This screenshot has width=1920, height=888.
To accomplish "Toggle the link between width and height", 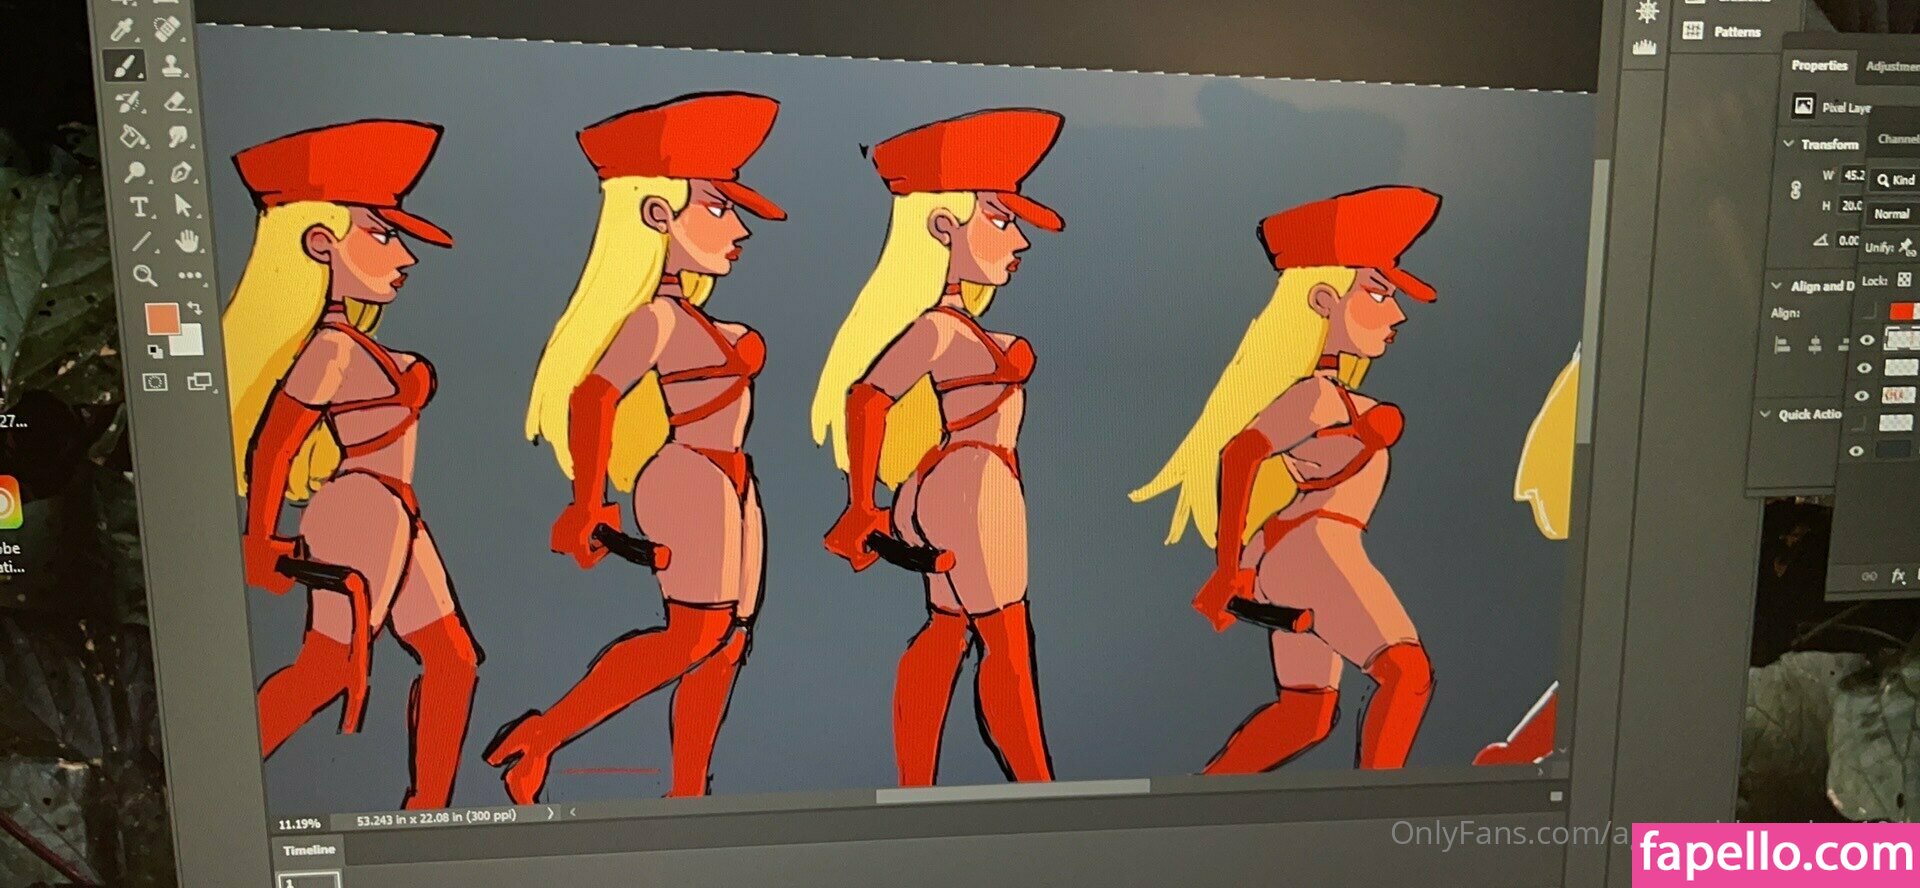I will (1796, 189).
